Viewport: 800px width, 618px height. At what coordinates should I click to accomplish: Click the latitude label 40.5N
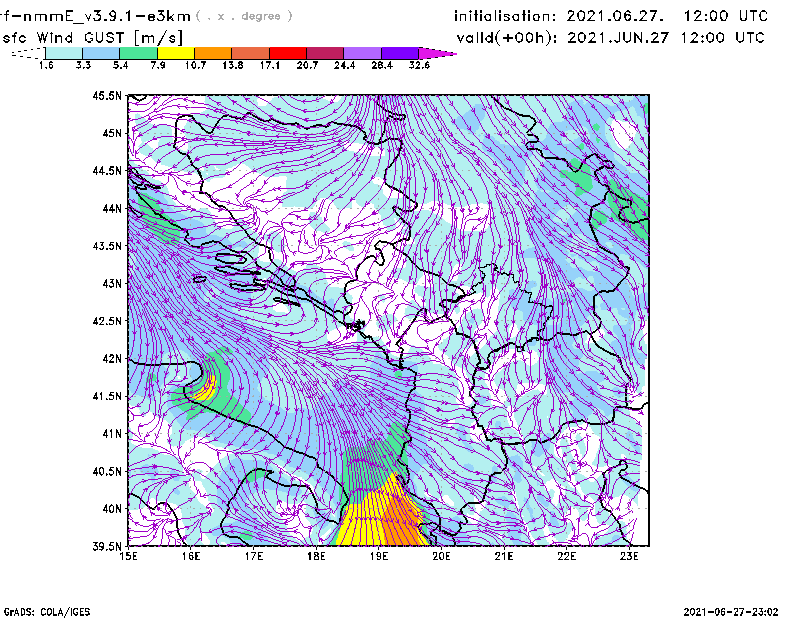[107, 472]
